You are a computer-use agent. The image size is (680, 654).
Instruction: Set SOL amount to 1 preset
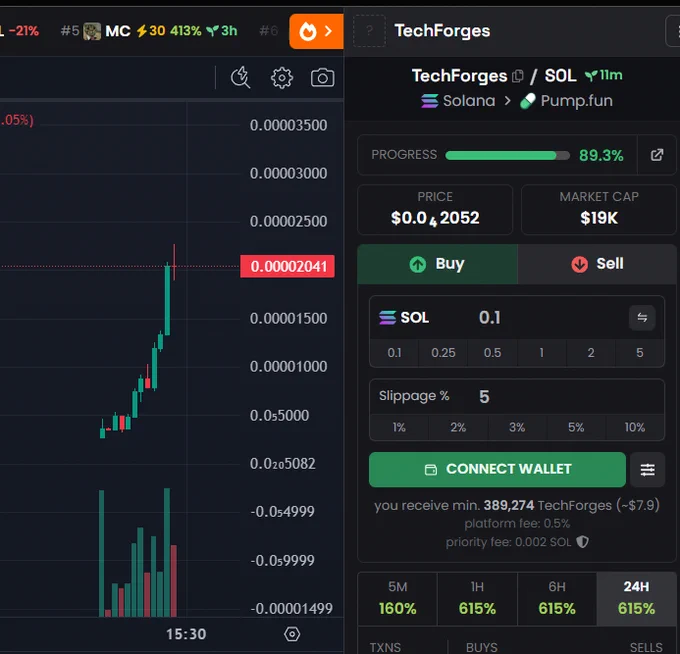(541, 353)
